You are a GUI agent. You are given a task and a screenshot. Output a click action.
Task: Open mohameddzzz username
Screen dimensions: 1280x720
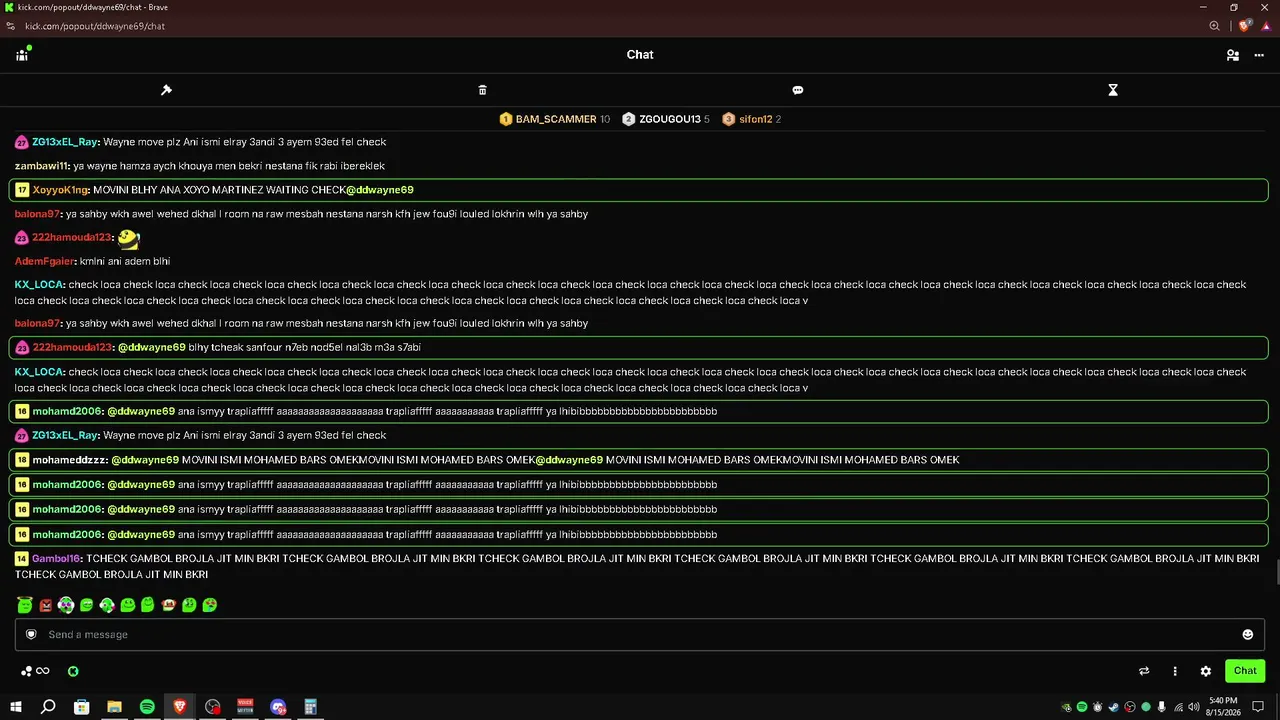(69, 460)
